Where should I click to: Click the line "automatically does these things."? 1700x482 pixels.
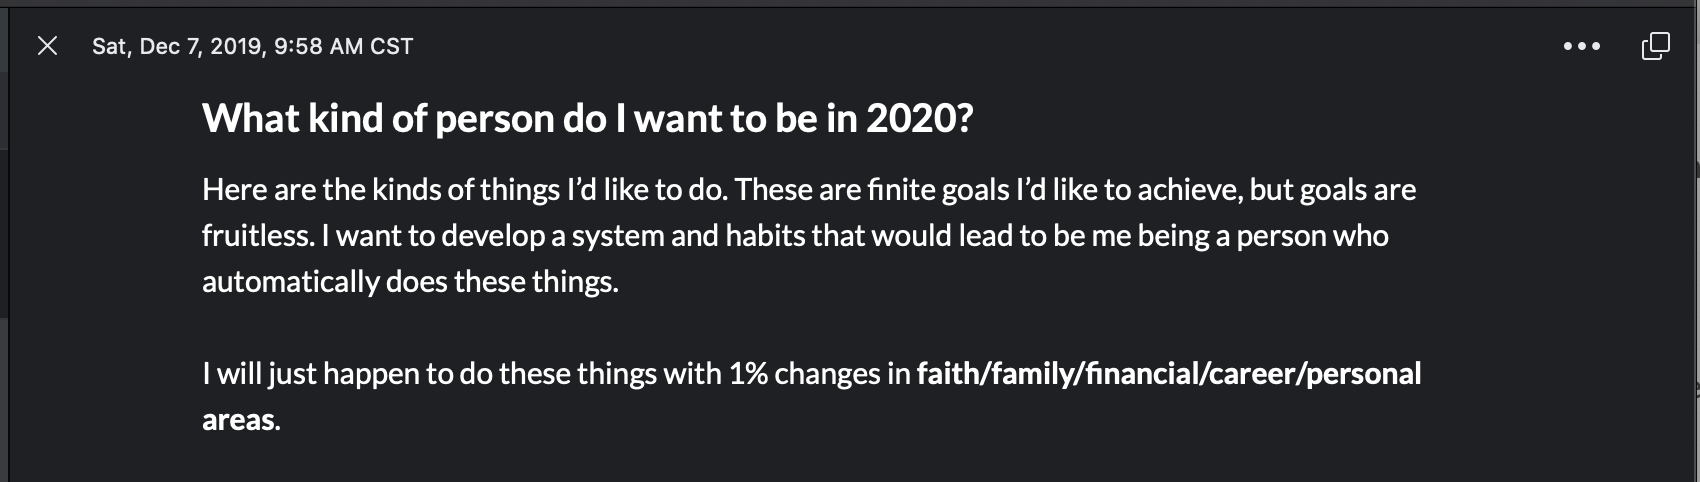pos(410,282)
